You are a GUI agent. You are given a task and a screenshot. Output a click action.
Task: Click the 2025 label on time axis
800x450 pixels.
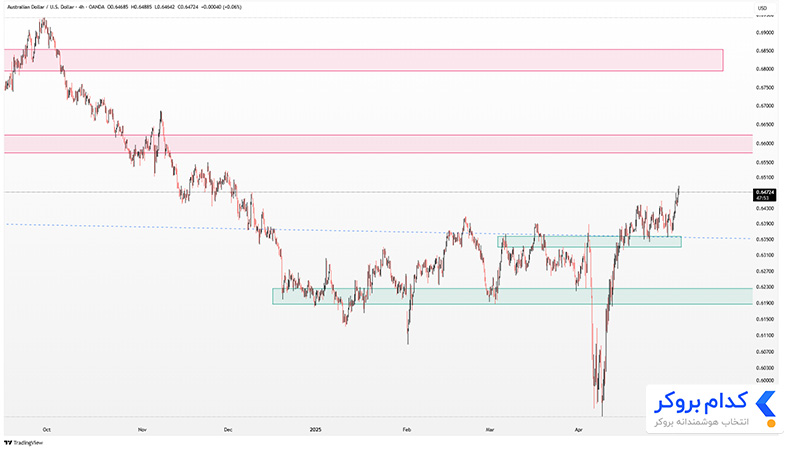coord(316,430)
